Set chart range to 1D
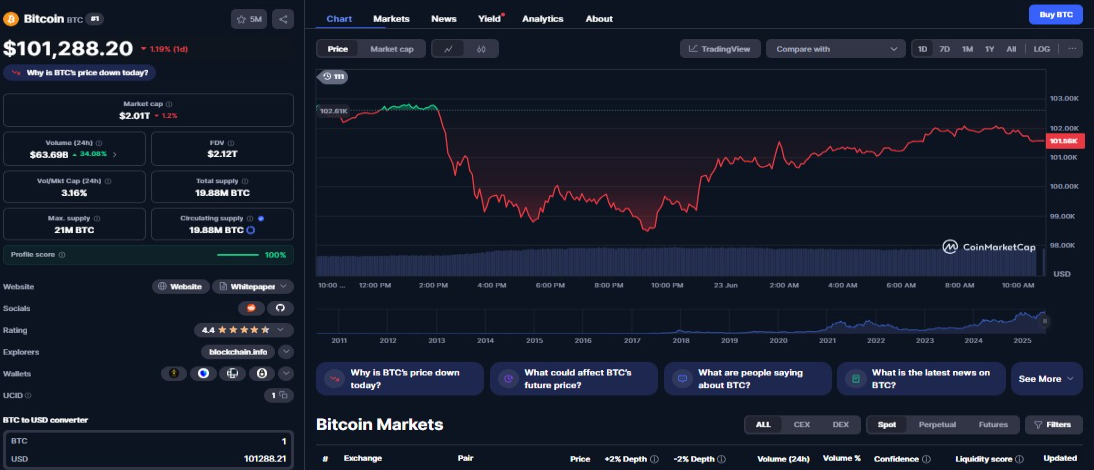Screen dimensions: 1094x470 point(922,49)
